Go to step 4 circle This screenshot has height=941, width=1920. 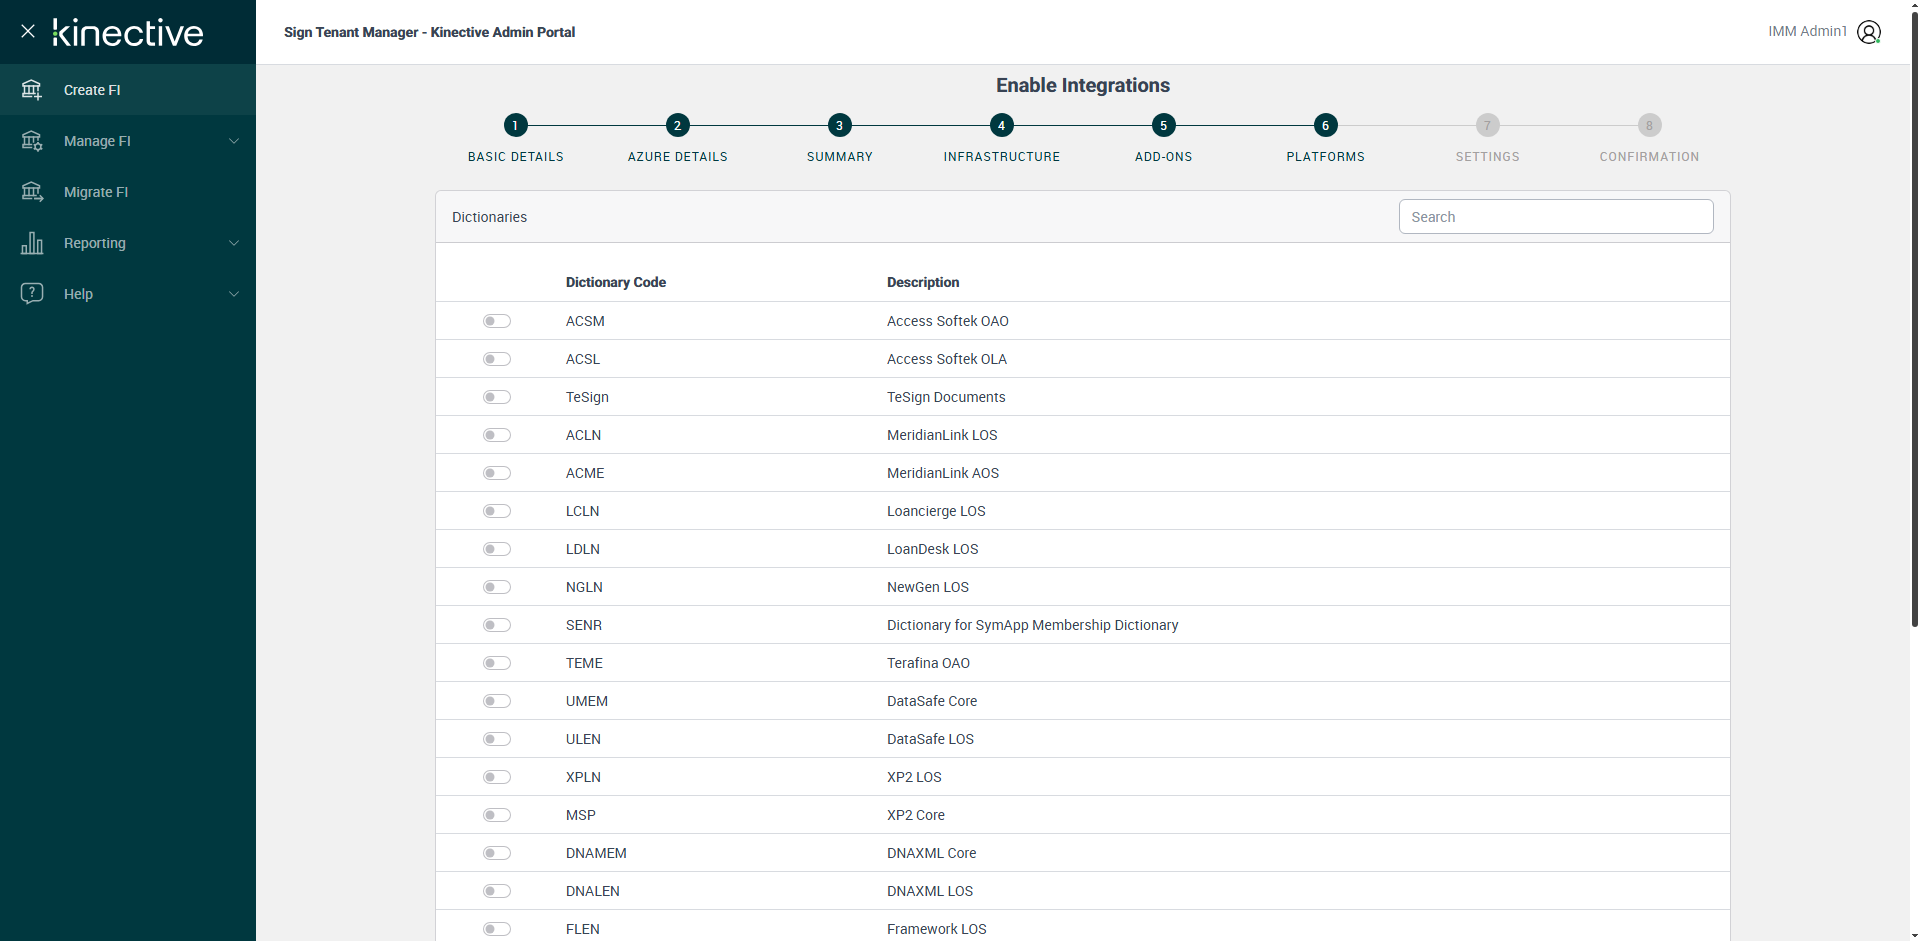click(1001, 125)
